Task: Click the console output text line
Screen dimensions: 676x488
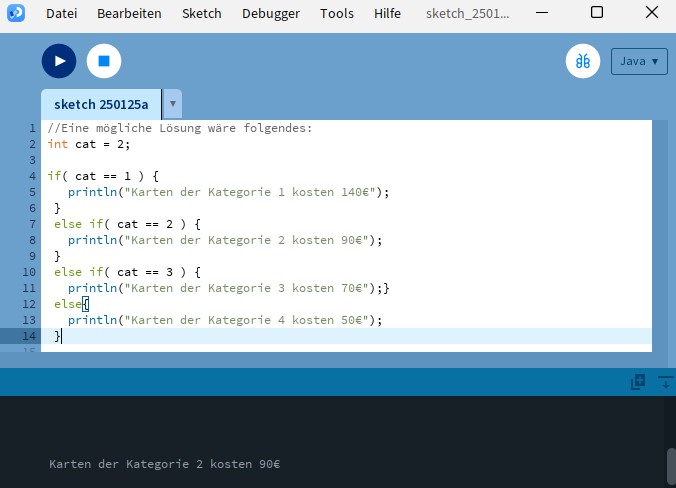Action: coord(165,465)
